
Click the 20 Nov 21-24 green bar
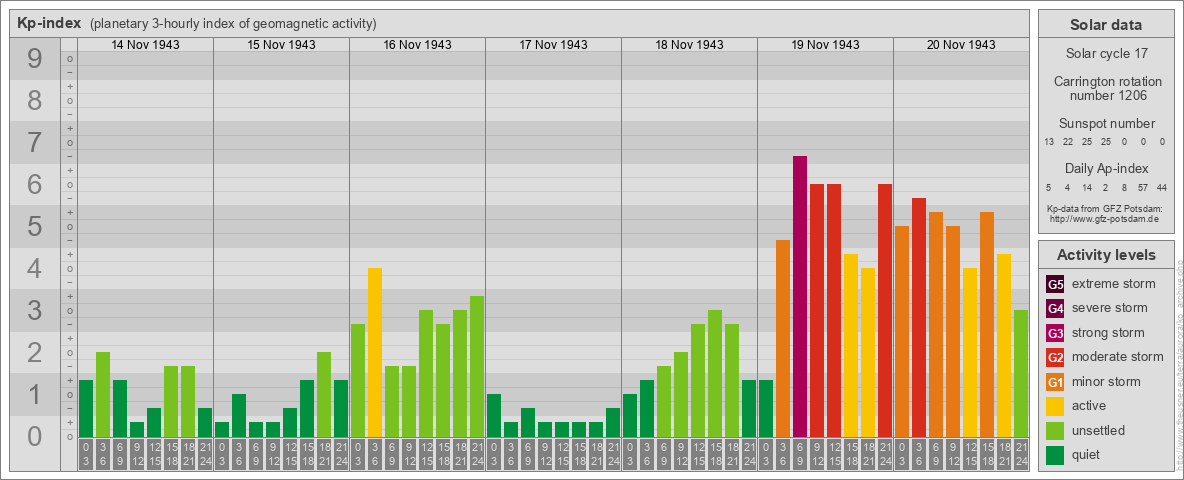point(1021,374)
